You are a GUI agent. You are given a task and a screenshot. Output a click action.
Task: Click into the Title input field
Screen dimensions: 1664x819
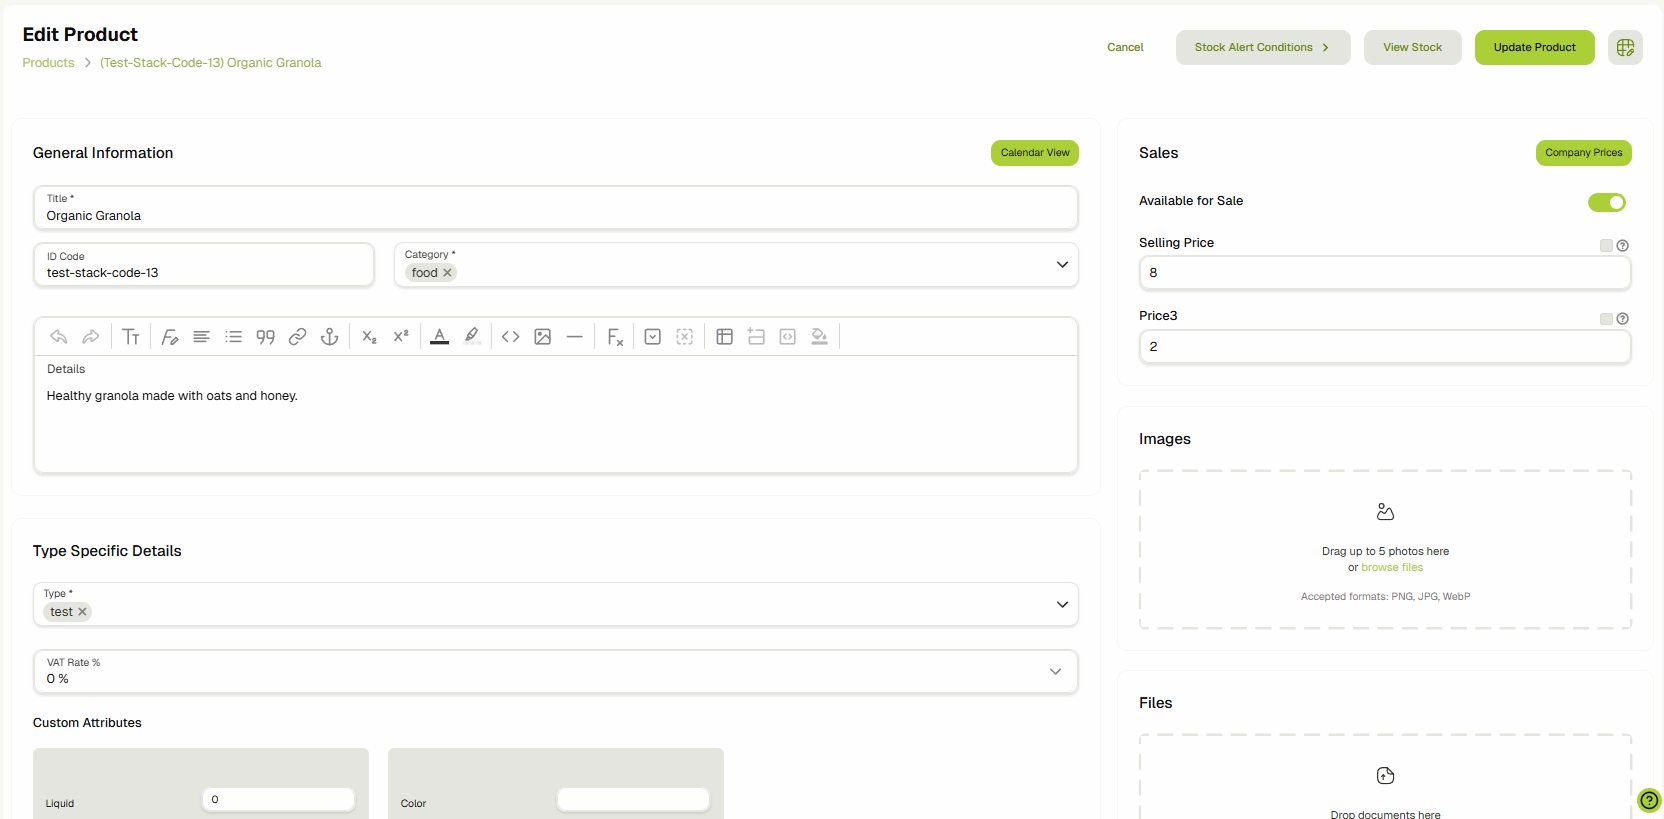pyautogui.click(x=555, y=216)
